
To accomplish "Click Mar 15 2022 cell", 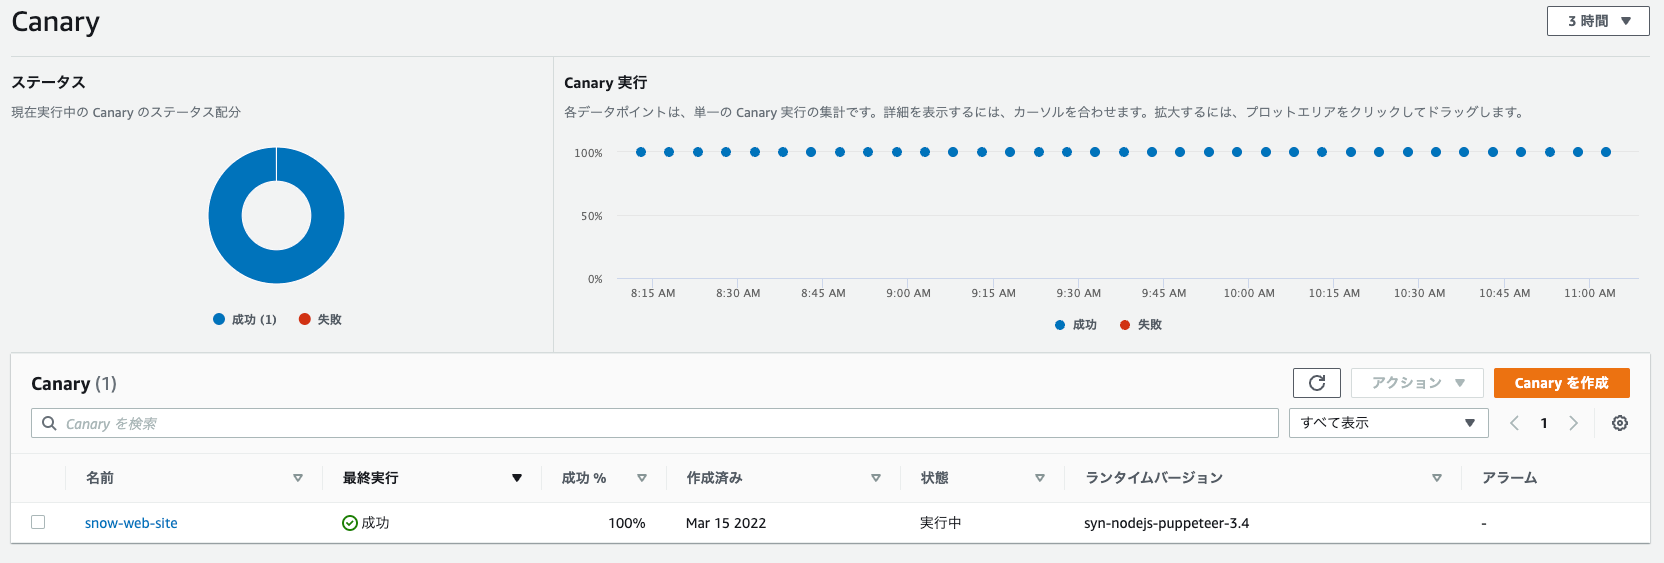I will [x=726, y=523].
